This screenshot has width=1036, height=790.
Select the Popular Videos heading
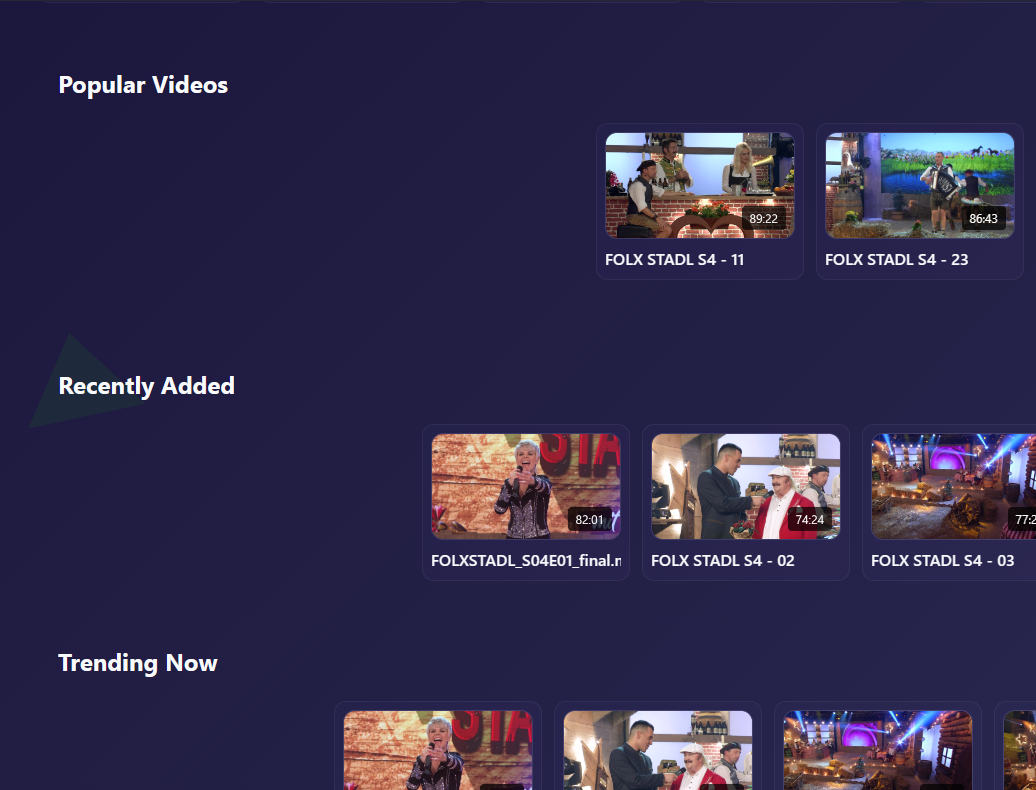pos(143,85)
